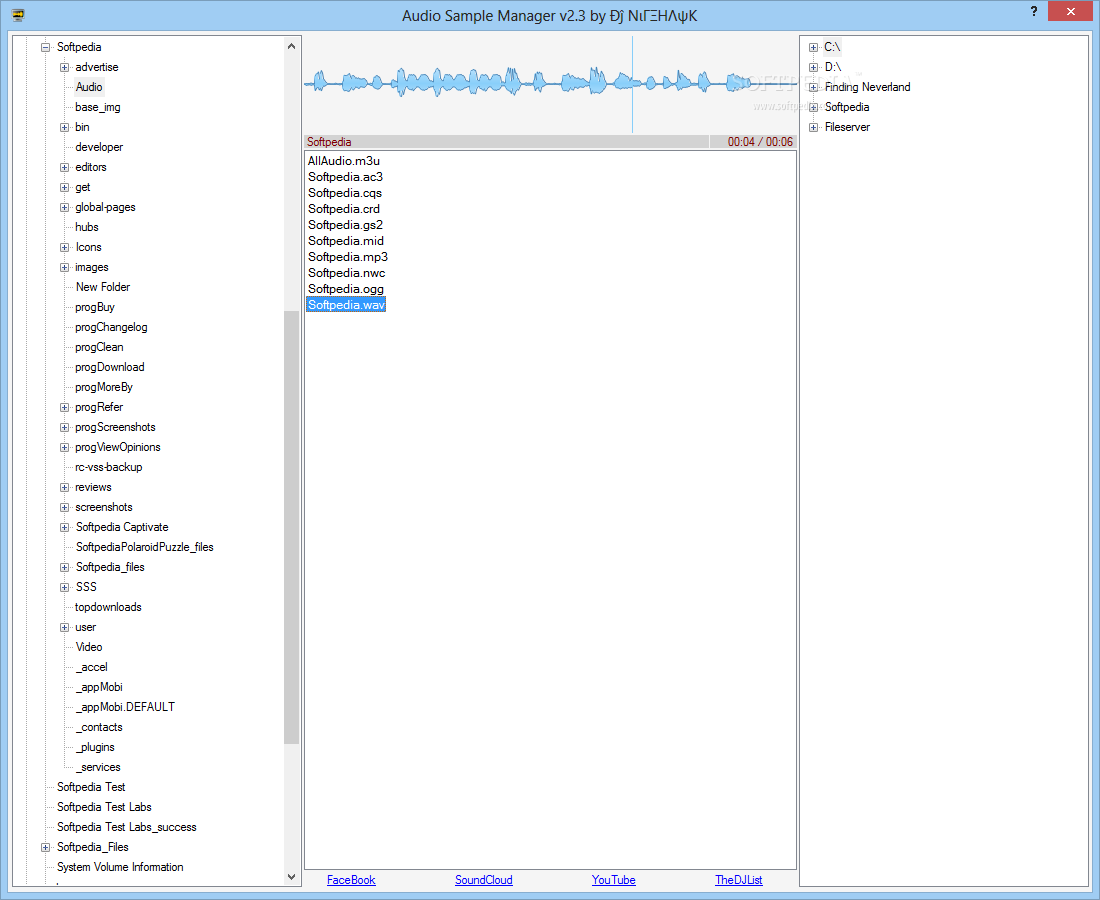Select the Softpedia.ogg file
Viewport: 1100px width, 900px height.
point(346,290)
